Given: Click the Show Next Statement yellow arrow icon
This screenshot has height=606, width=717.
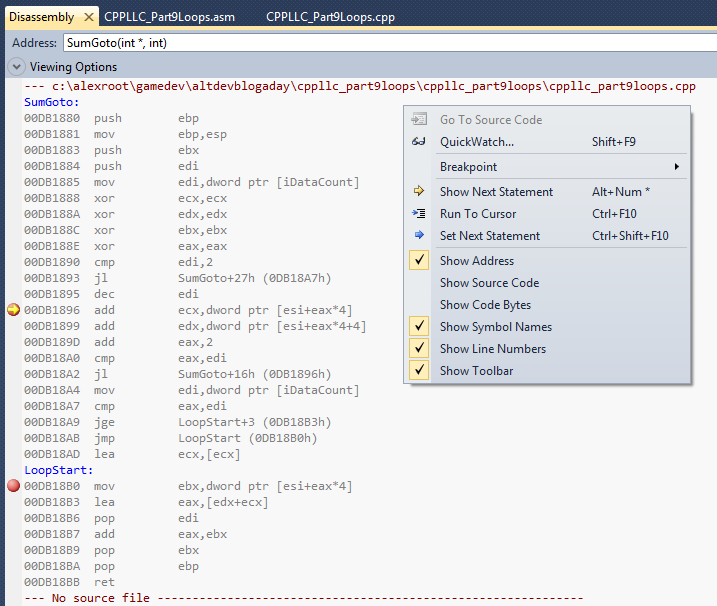Looking at the screenshot, I should pyautogui.click(x=419, y=192).
